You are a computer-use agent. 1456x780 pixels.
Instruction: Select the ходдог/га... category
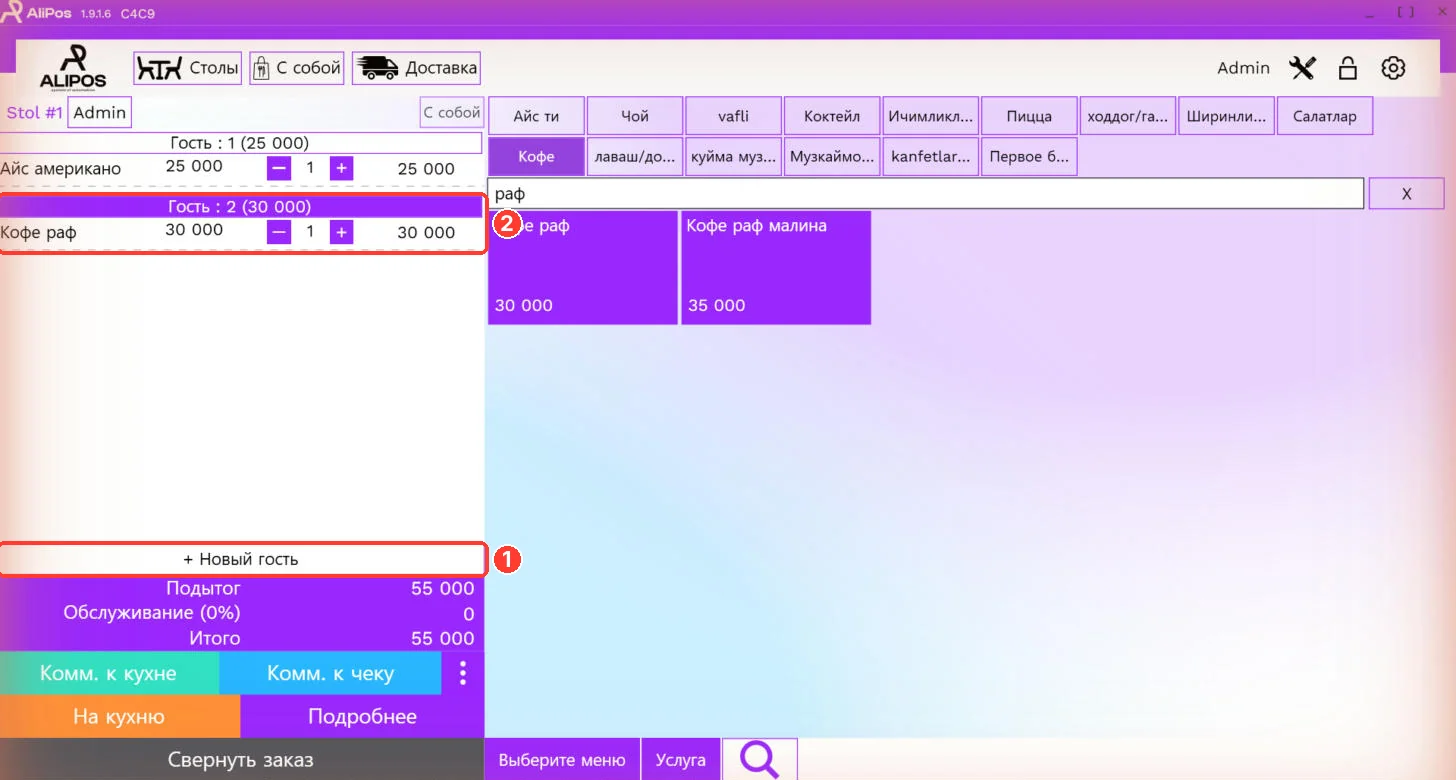(1127, 116)
